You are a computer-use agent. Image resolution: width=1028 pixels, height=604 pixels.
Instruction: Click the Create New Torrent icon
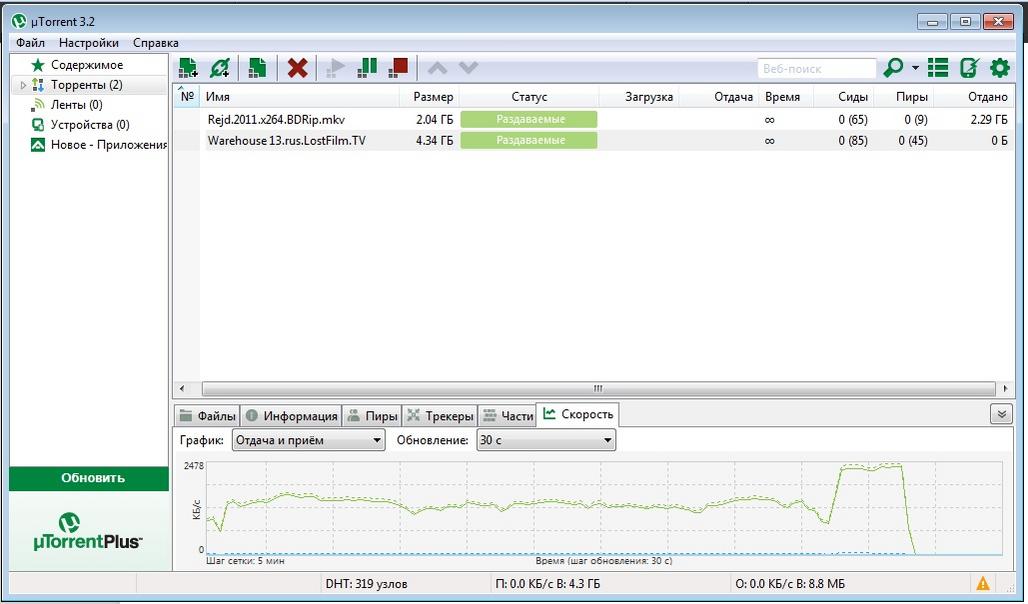pyautogui.click(x=257, y=68)
